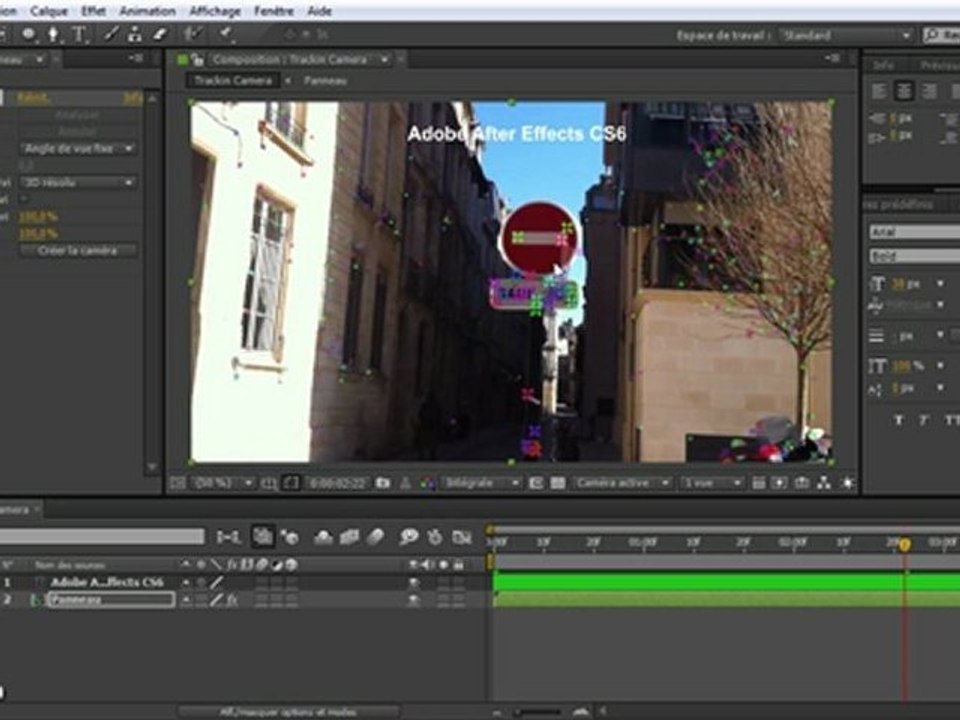The width and height of the screenshot is (960, 720).
Task: Take a snapshot with camera icon
Action: tap(383, 483)
